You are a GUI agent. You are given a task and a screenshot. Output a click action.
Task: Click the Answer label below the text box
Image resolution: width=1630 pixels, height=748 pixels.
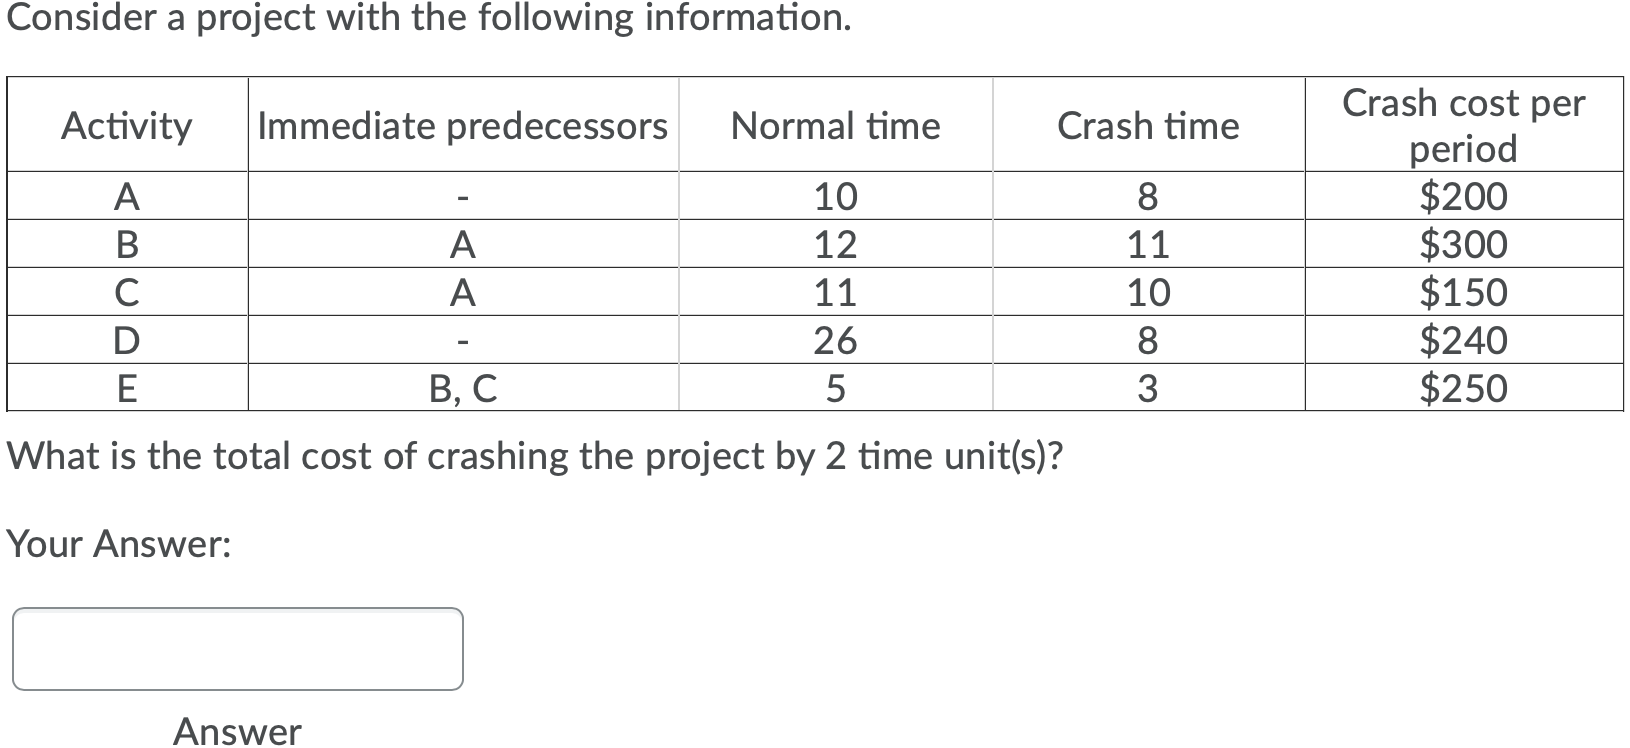coord(236,731)
